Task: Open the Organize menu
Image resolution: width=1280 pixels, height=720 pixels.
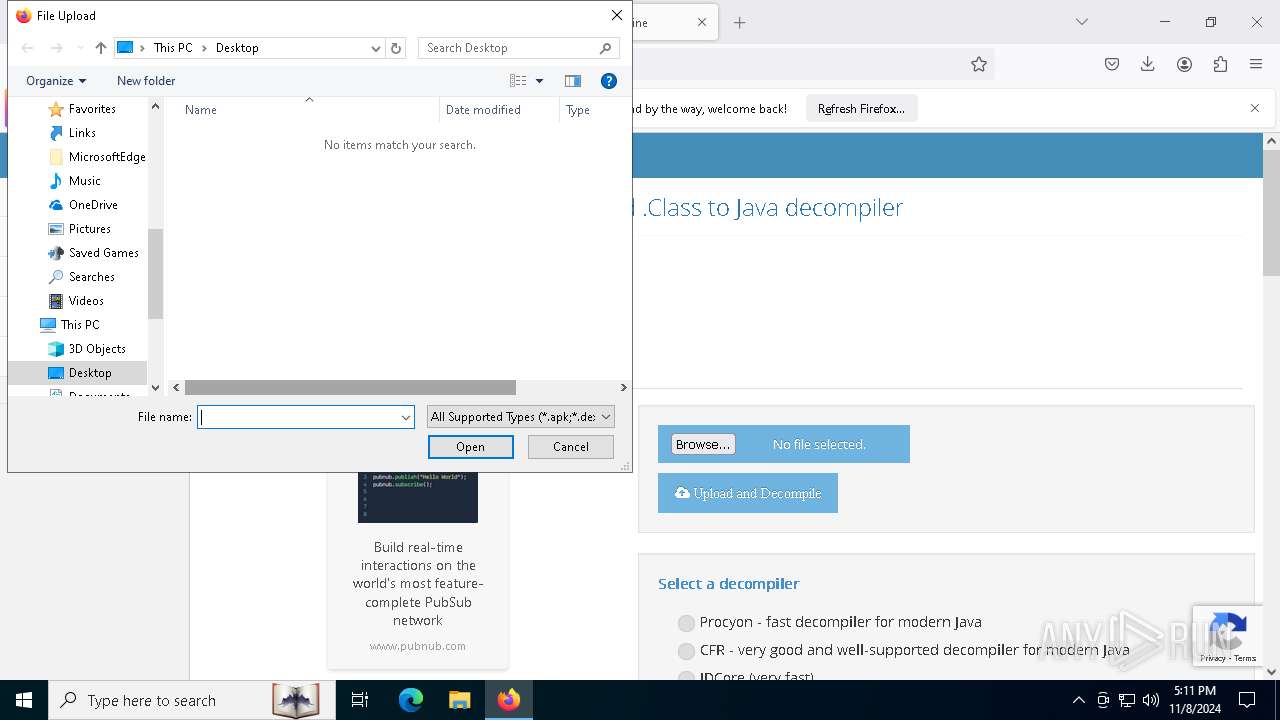Action: pyautogui.click(x=56, y=81)
